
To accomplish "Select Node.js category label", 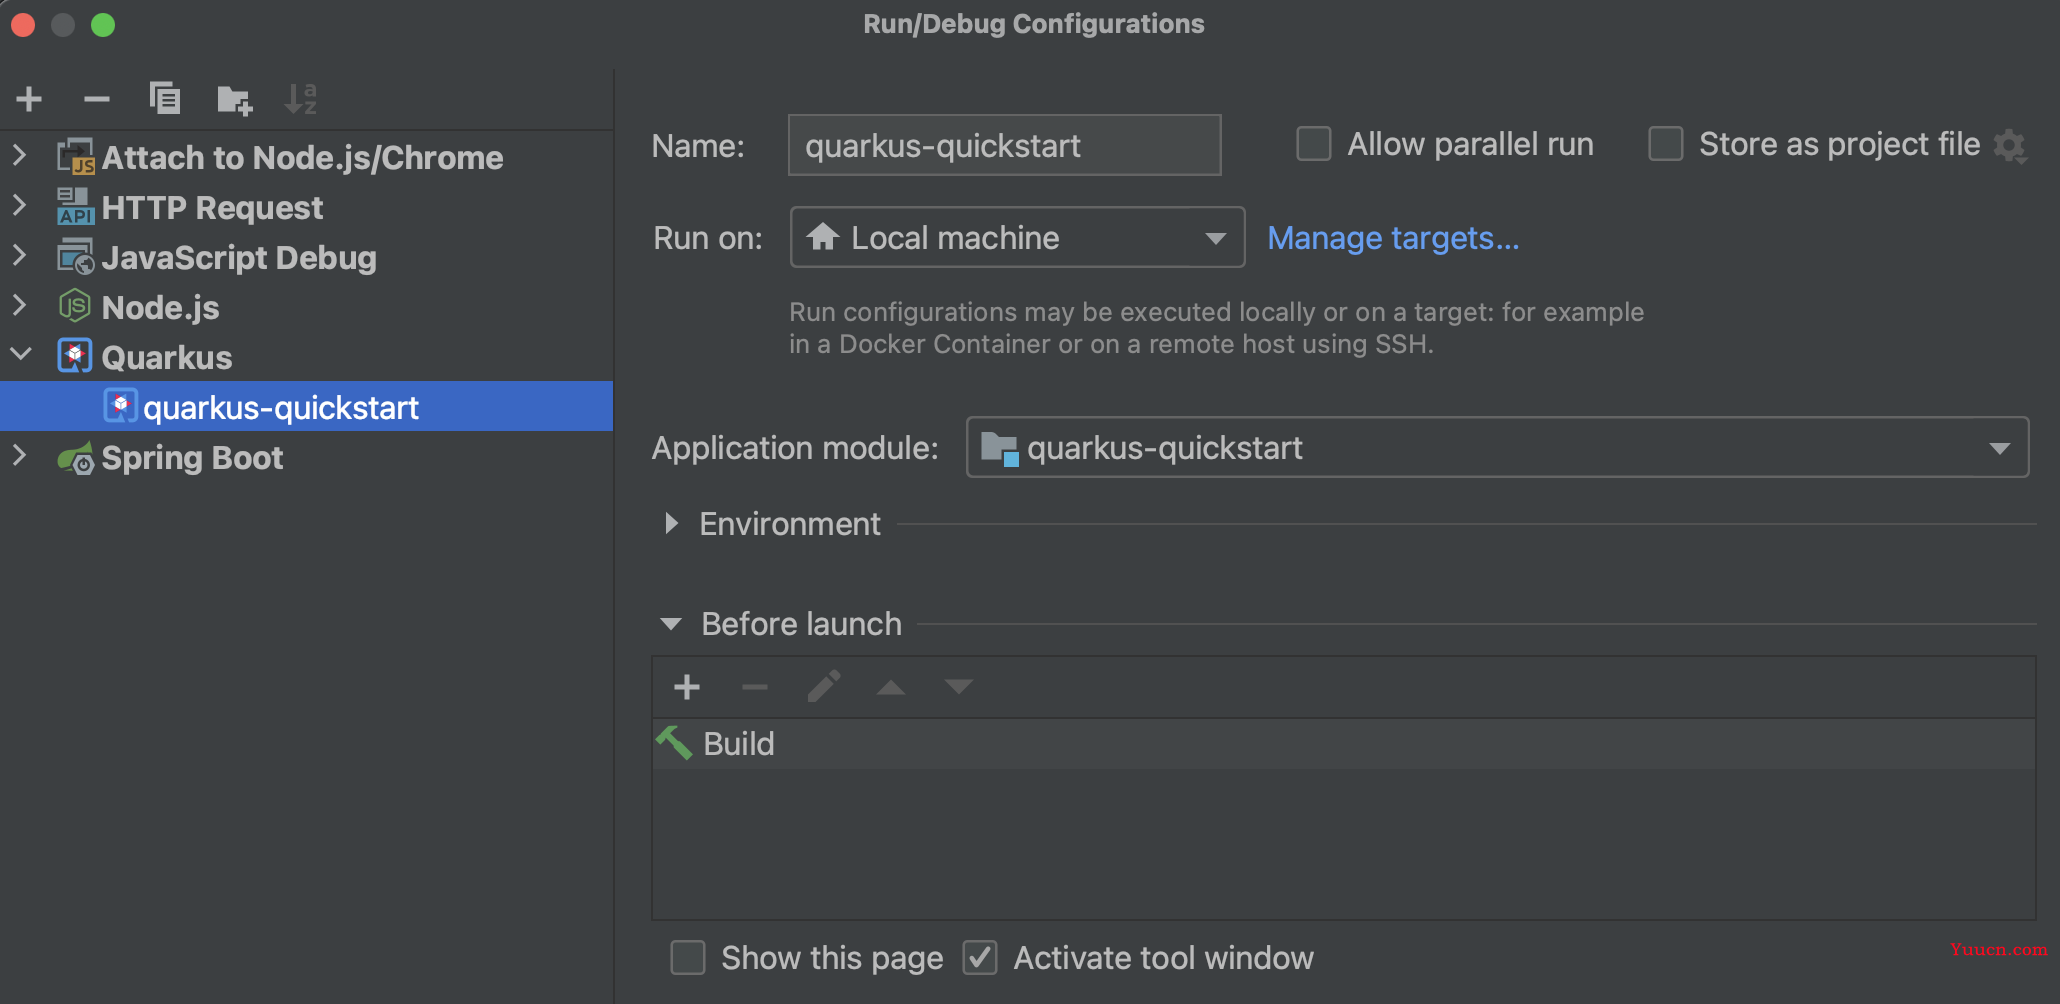I will pos(160,308).
